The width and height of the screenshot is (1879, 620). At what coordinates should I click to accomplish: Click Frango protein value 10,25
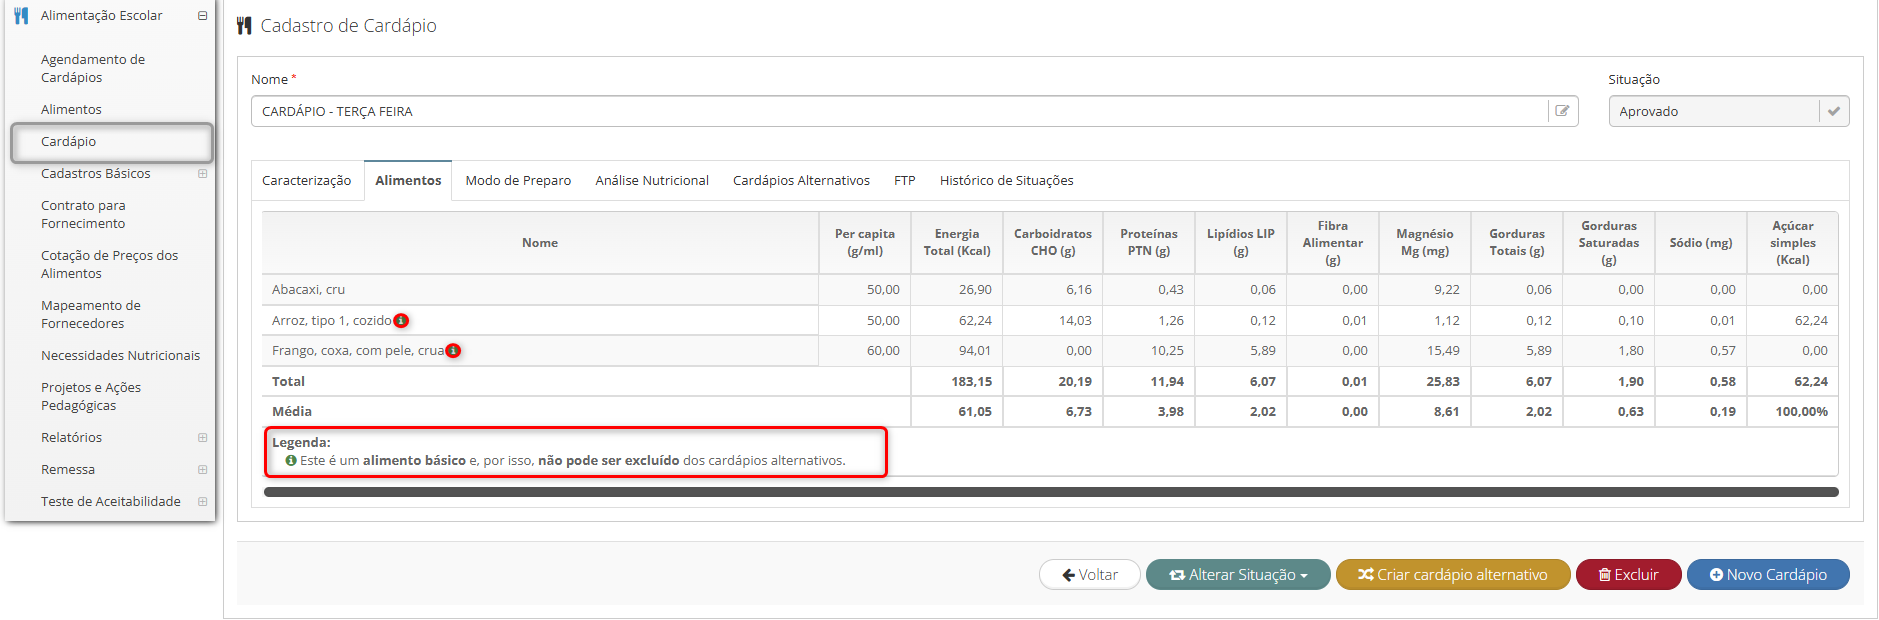[1167, 351]
